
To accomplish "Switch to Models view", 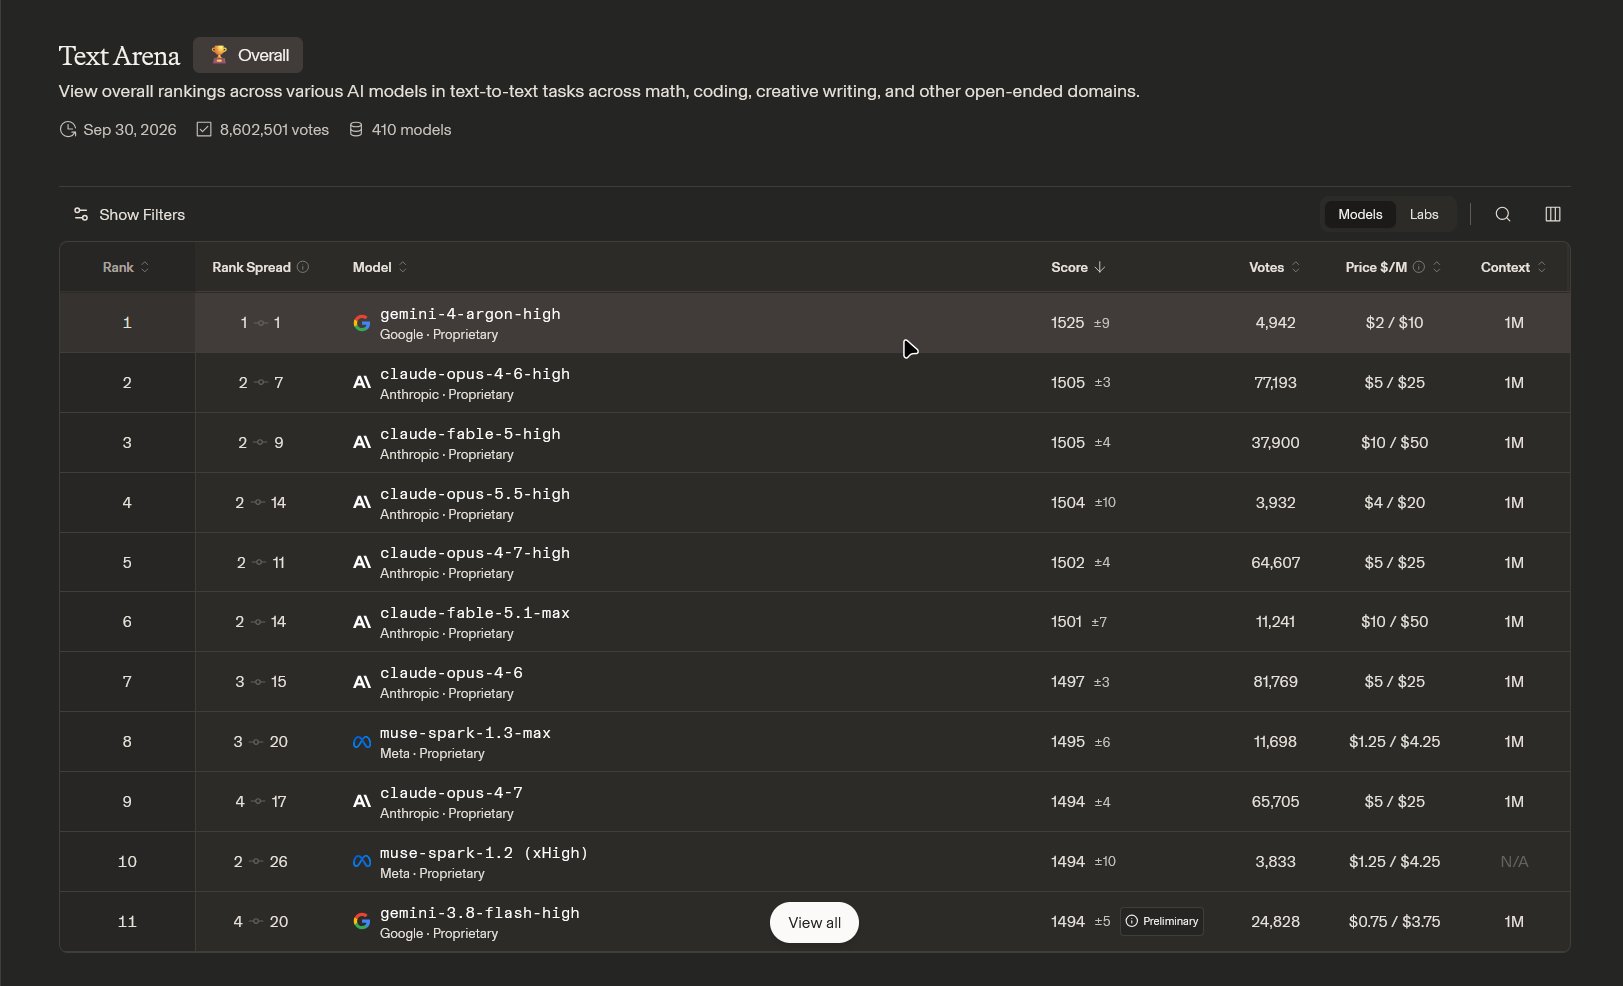I will (1360, 214).
